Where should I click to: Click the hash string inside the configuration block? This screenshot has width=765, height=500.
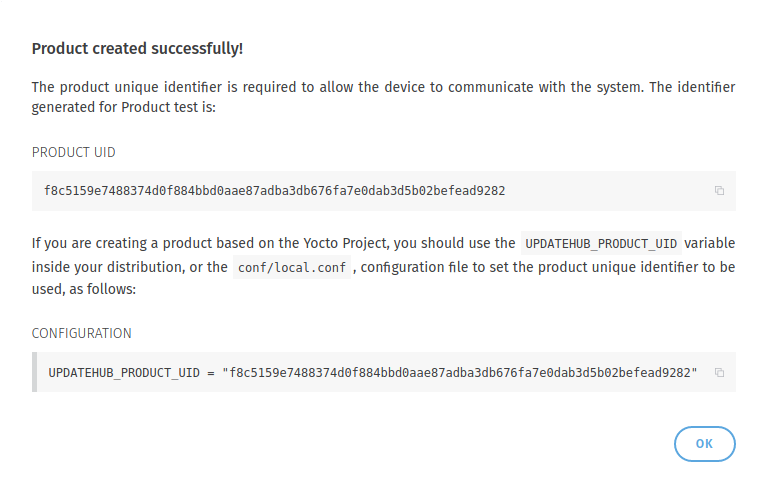[460, 373]
